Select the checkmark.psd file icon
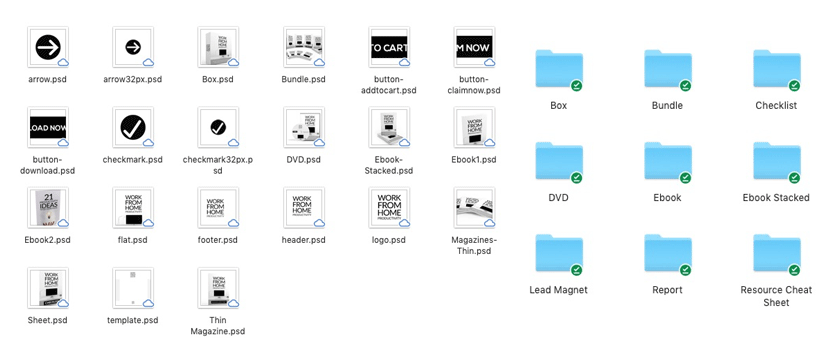This screenshot has width=825, height=360. click(133, 127)
